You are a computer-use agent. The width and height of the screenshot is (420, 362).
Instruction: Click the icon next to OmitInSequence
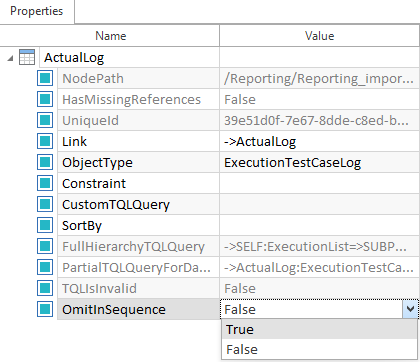(45, 309)
